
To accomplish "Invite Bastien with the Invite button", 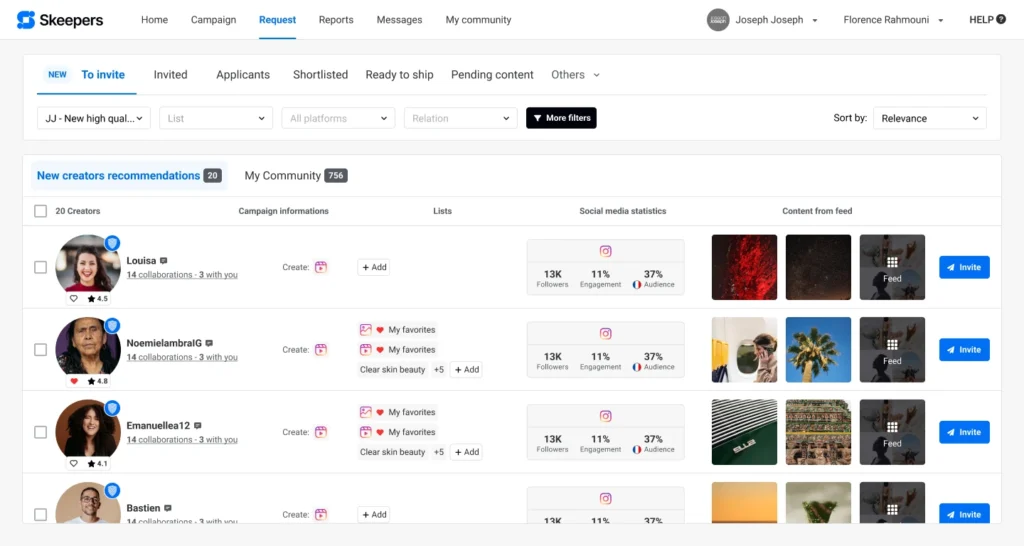I will point(964,514).
